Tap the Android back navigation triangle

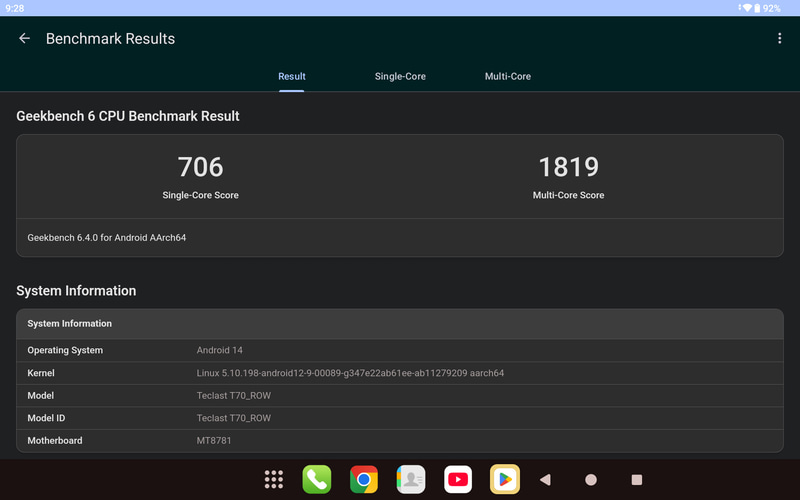pyautogui.click(x=545, y=480)
